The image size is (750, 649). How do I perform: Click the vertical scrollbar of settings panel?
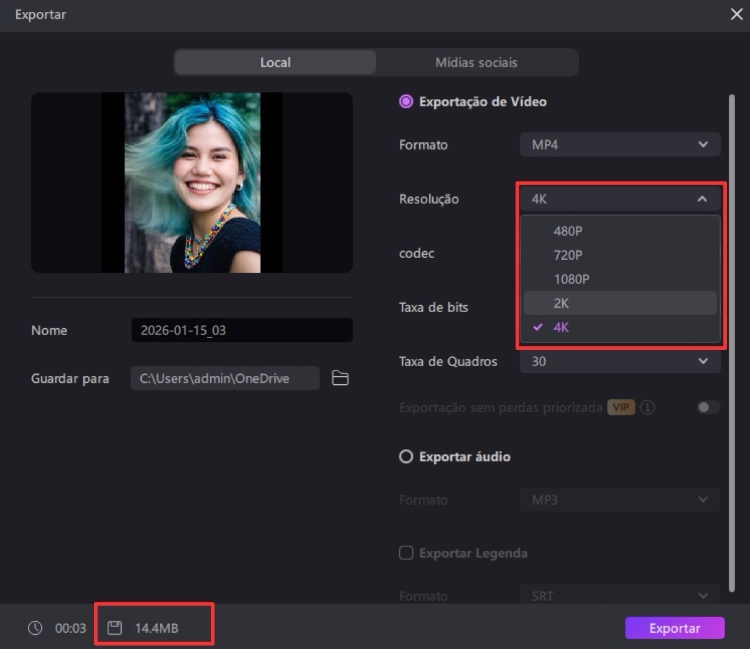pos(731,343)
